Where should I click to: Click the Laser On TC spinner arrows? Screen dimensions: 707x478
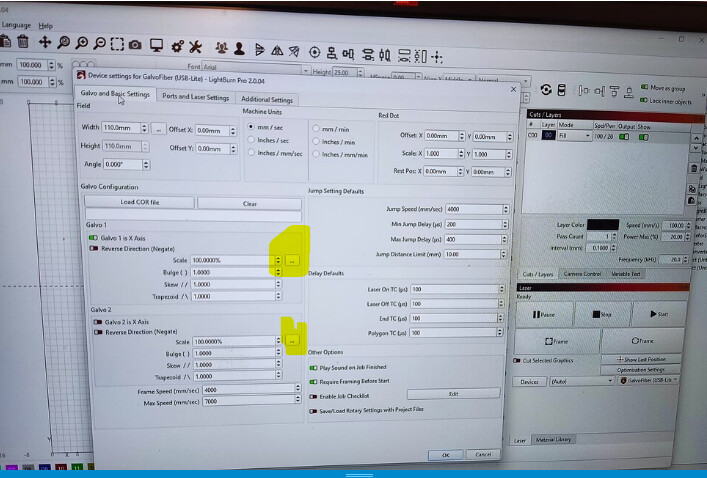(501, 289)
